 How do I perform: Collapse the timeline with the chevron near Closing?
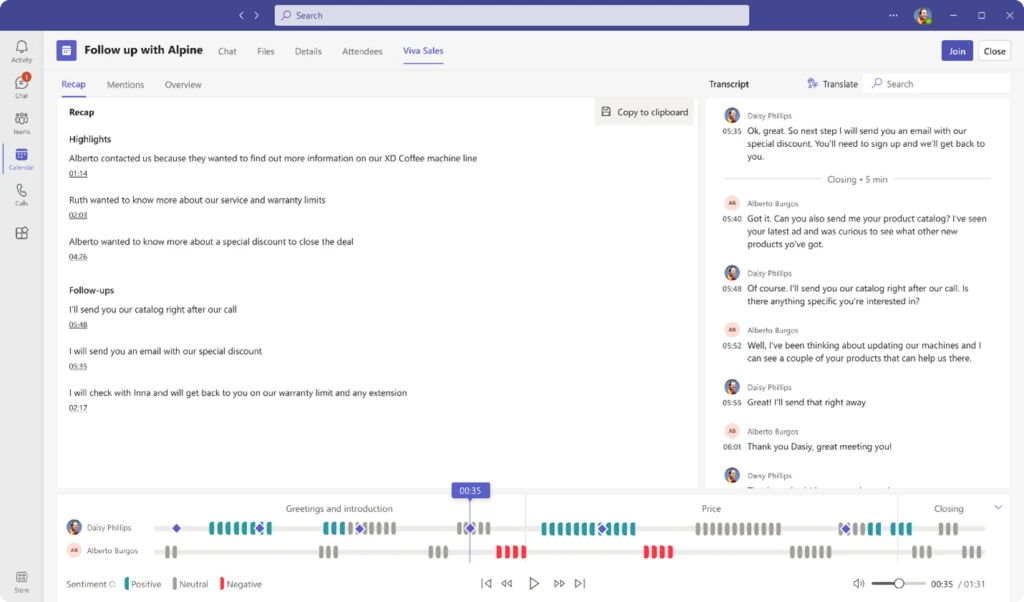point(997,507)
